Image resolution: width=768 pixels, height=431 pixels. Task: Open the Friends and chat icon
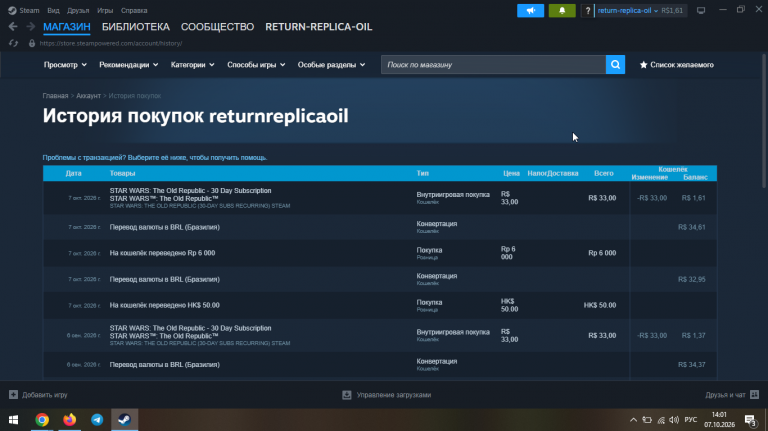click(754, 394)
